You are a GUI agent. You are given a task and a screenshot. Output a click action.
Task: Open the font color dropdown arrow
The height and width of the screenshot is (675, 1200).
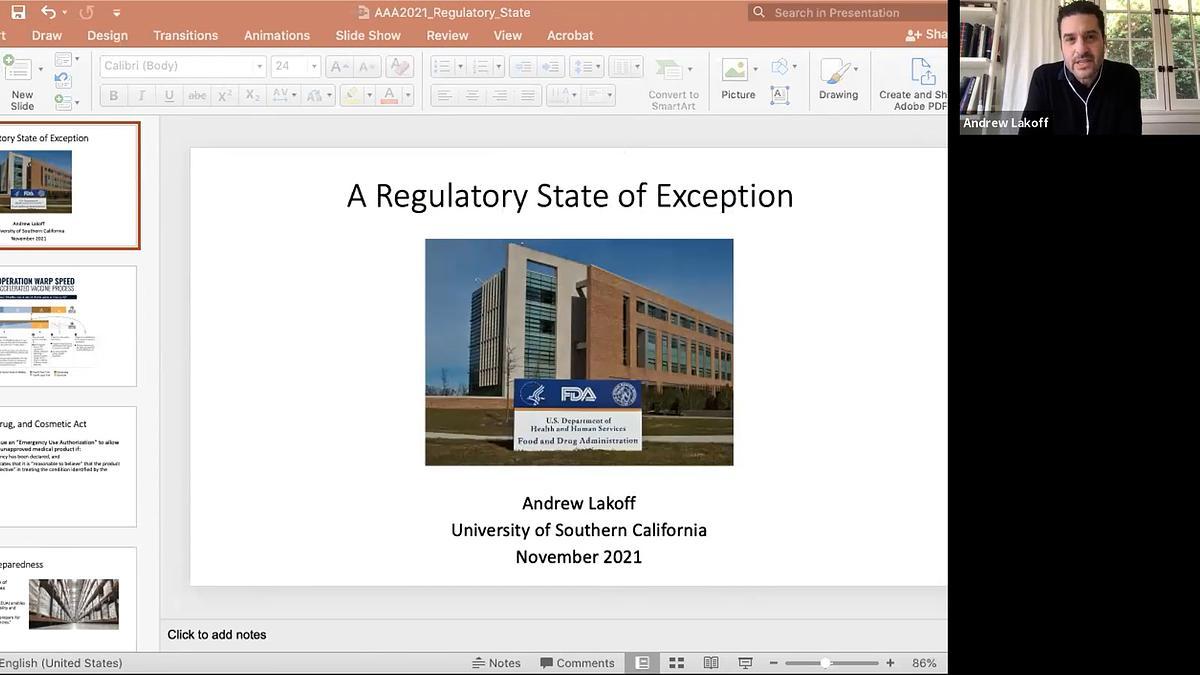point(408,96)
